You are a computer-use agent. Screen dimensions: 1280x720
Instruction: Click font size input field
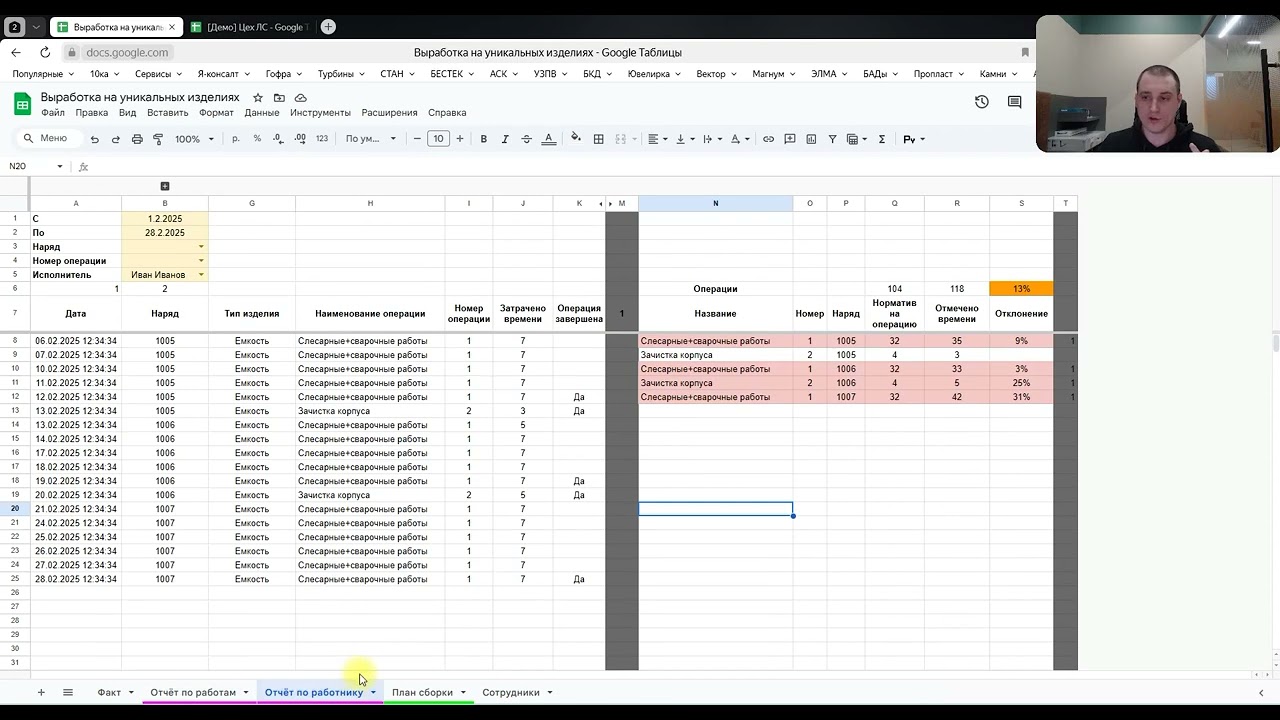[439, 139]
